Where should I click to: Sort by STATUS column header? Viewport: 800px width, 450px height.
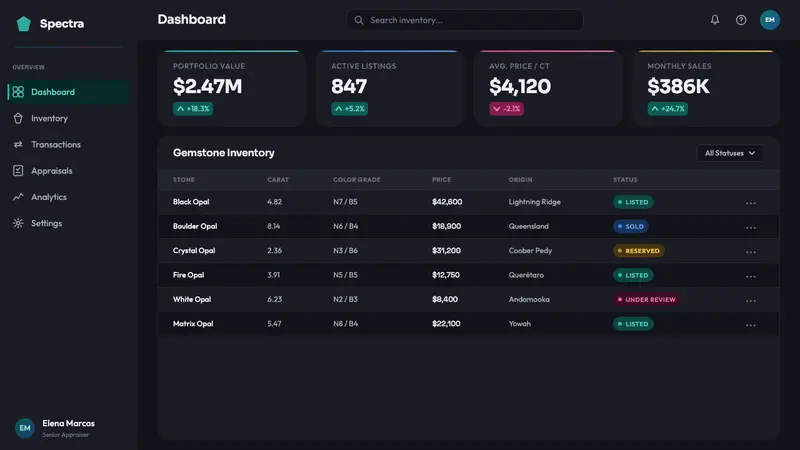tap(625, 180)
